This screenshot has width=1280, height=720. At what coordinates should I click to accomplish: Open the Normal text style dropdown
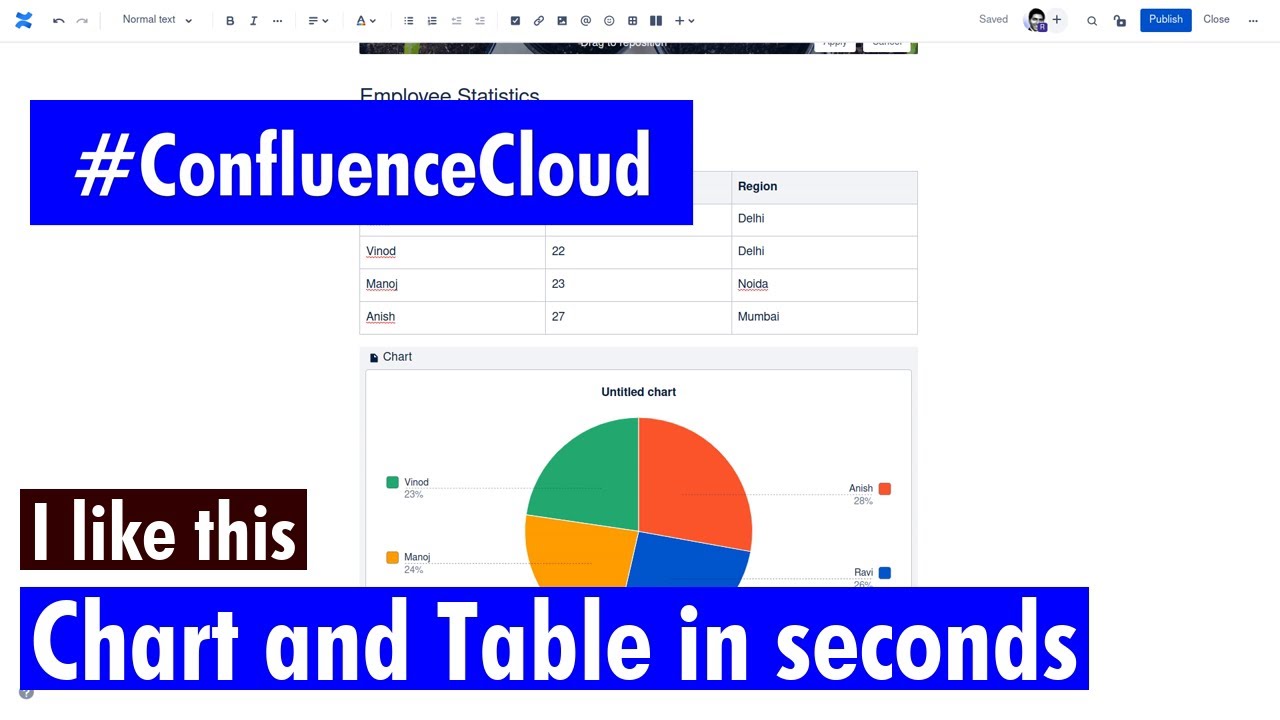155,19
